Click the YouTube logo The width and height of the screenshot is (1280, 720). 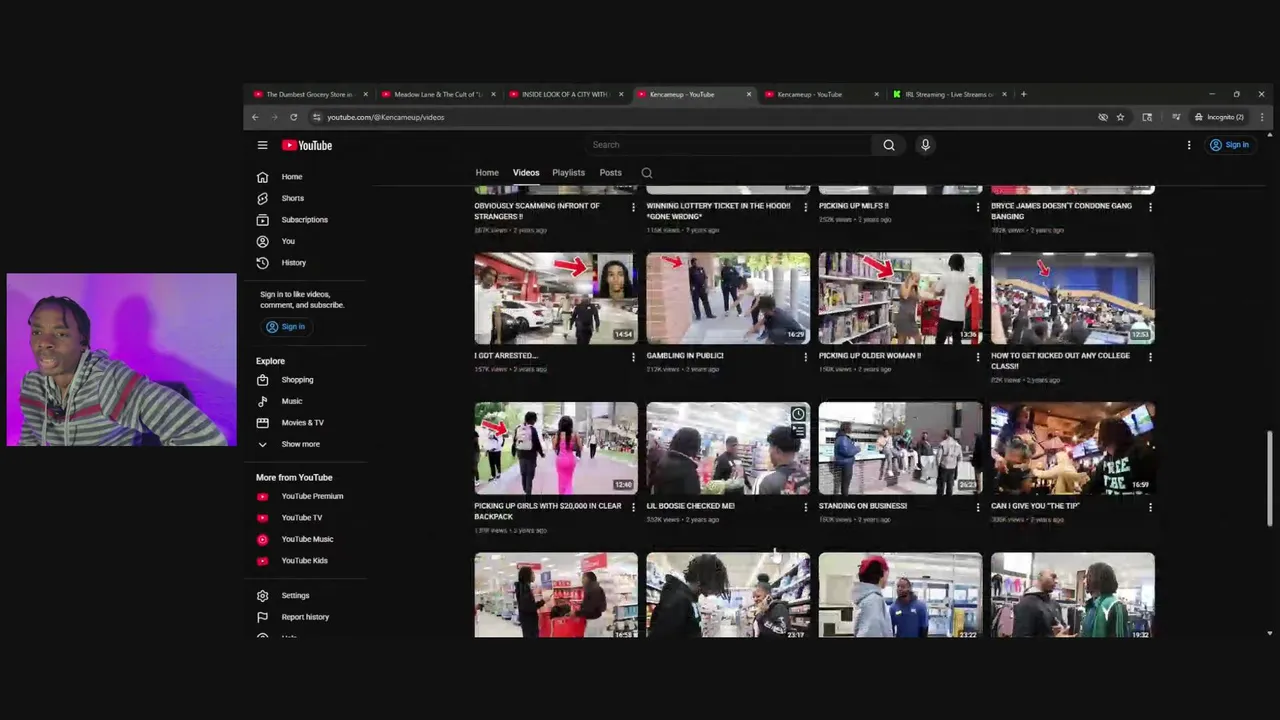coord(306,145)
